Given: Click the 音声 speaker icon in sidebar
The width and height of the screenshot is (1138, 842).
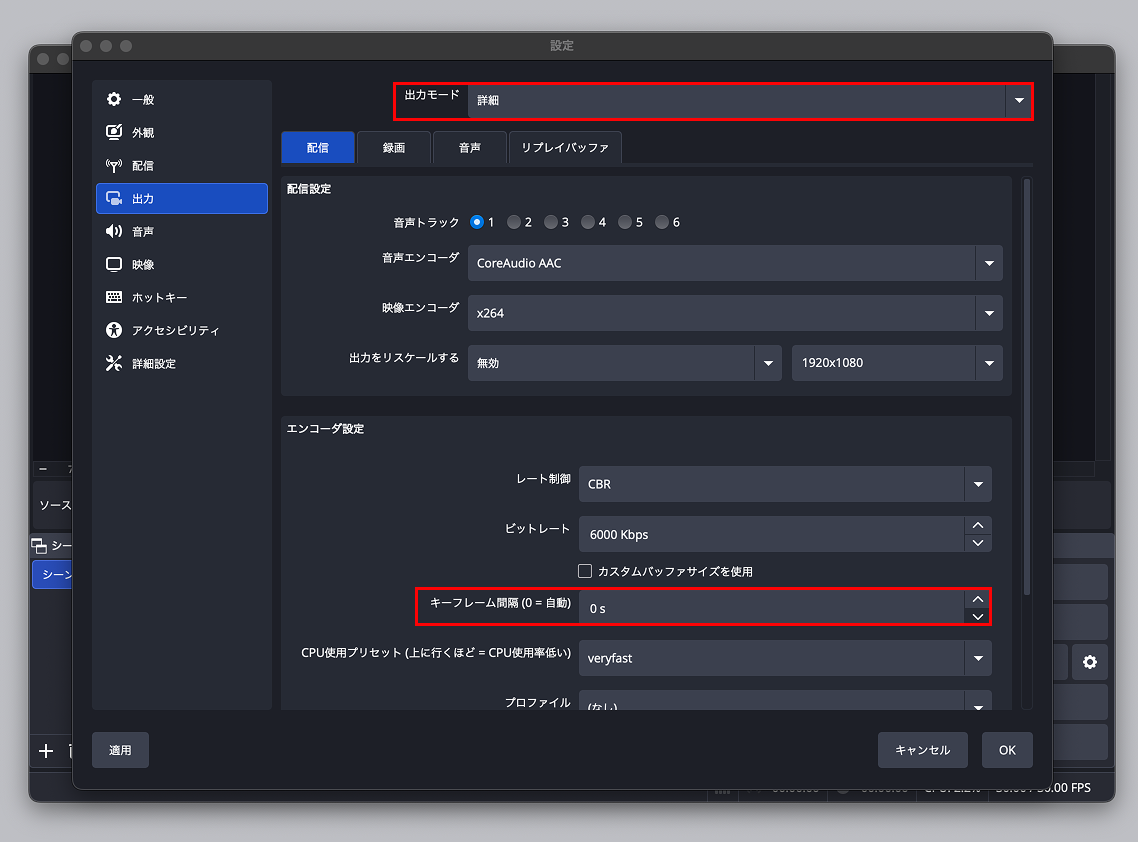Looking at the screenshot, I should click(x=114, y=232).
